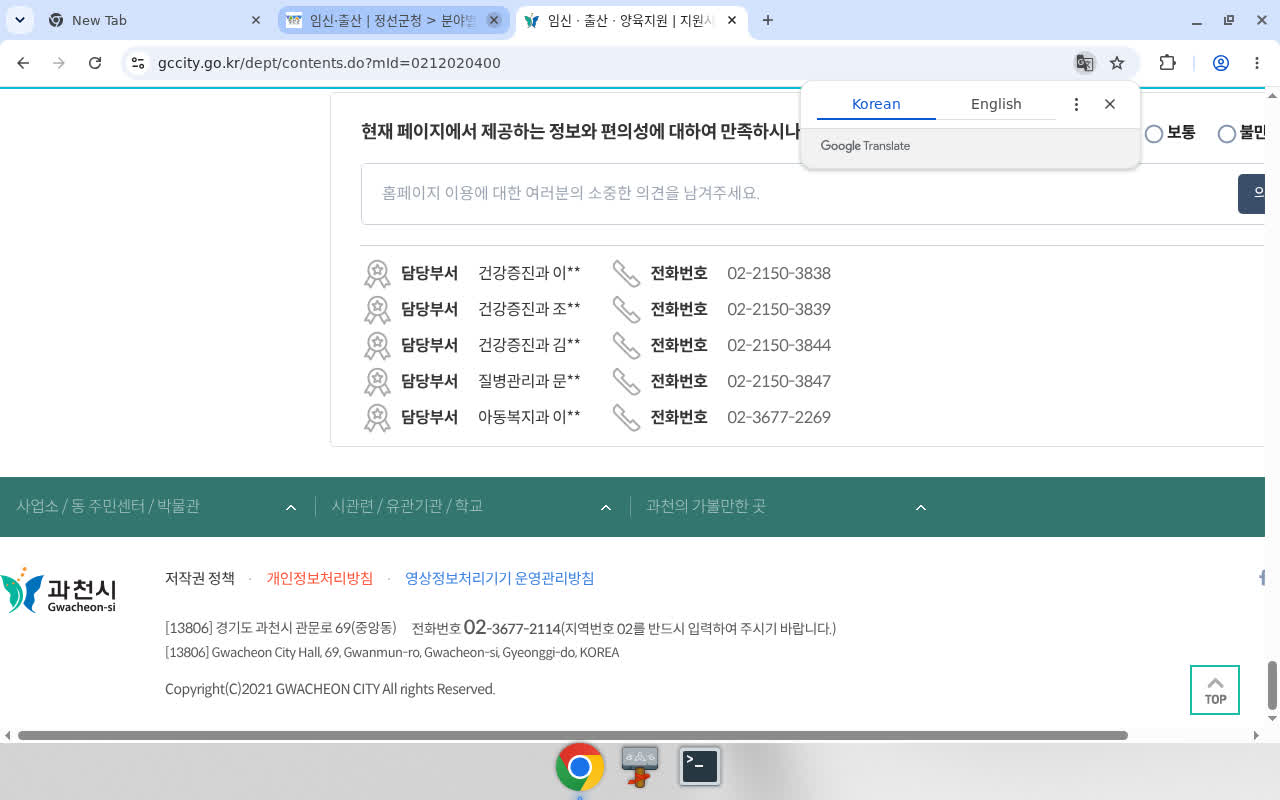Click the Google Translate icon in address bar
This screenshot has width=1280, height=800.
coord(1084,63)
